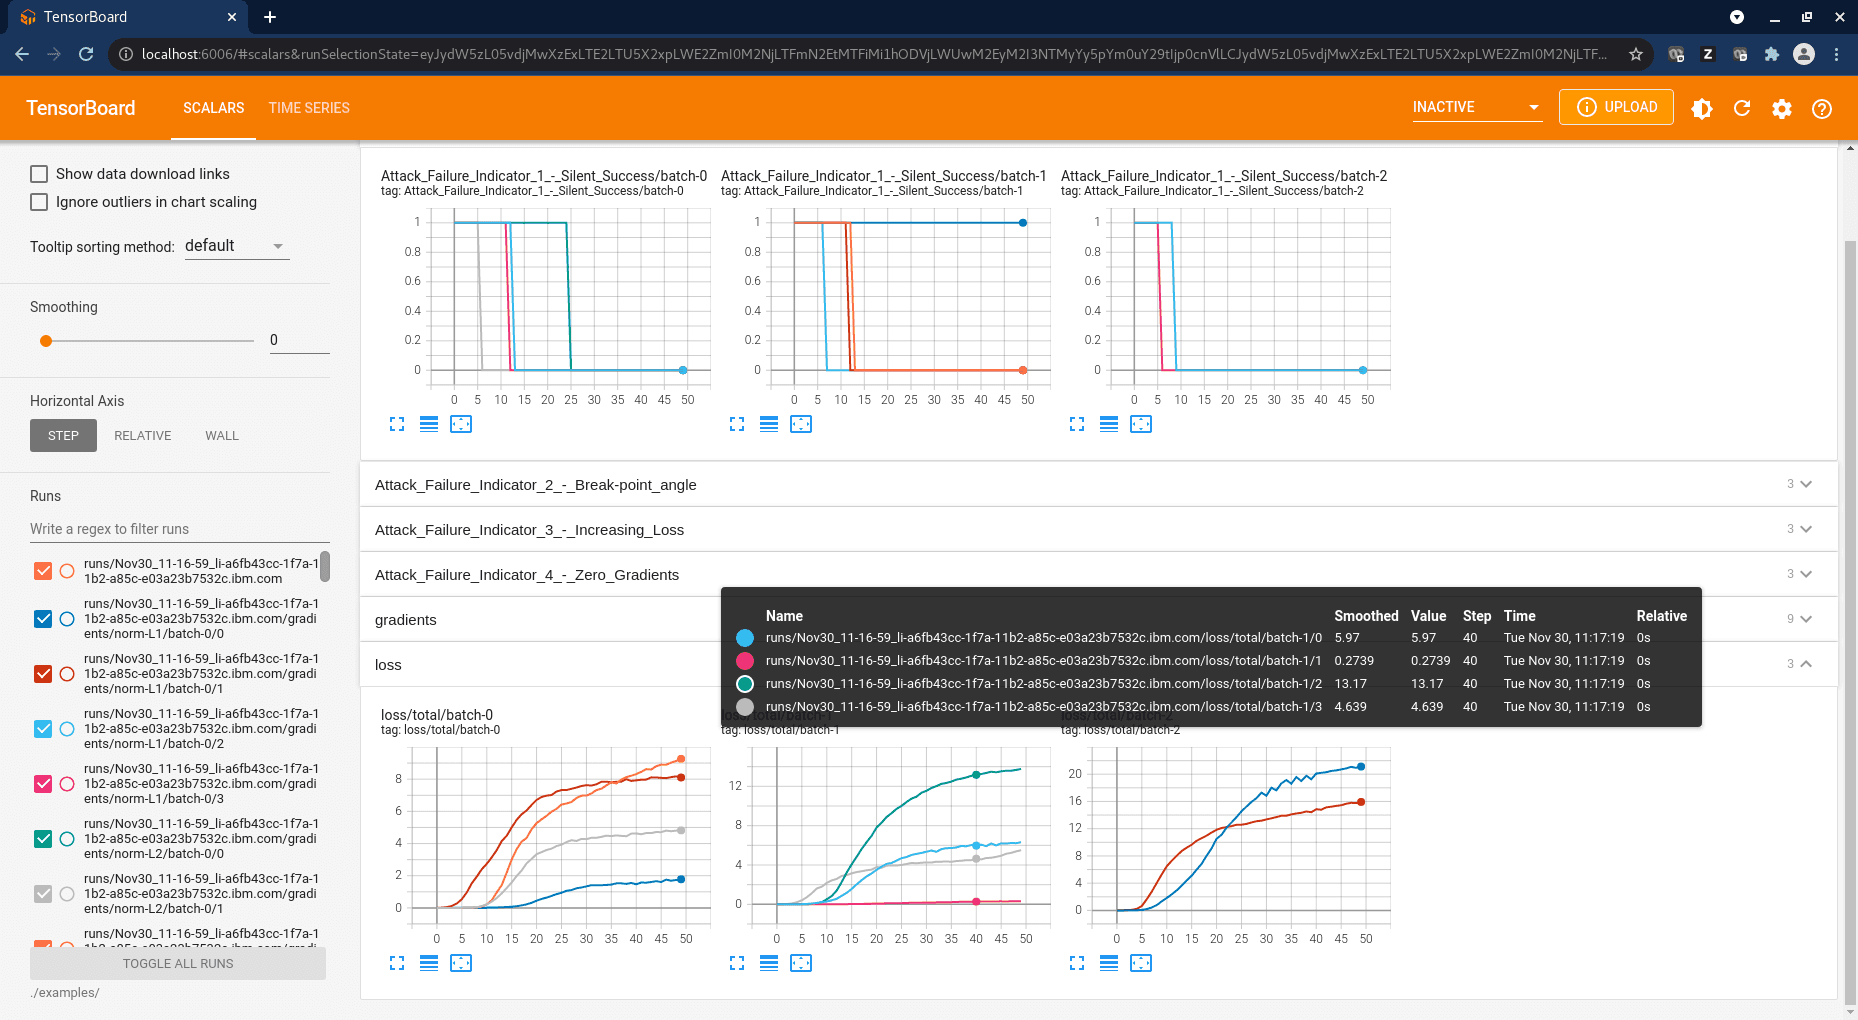Toggle y-axis log scale on loss/total/batch-0 chart

pos(429,963)
